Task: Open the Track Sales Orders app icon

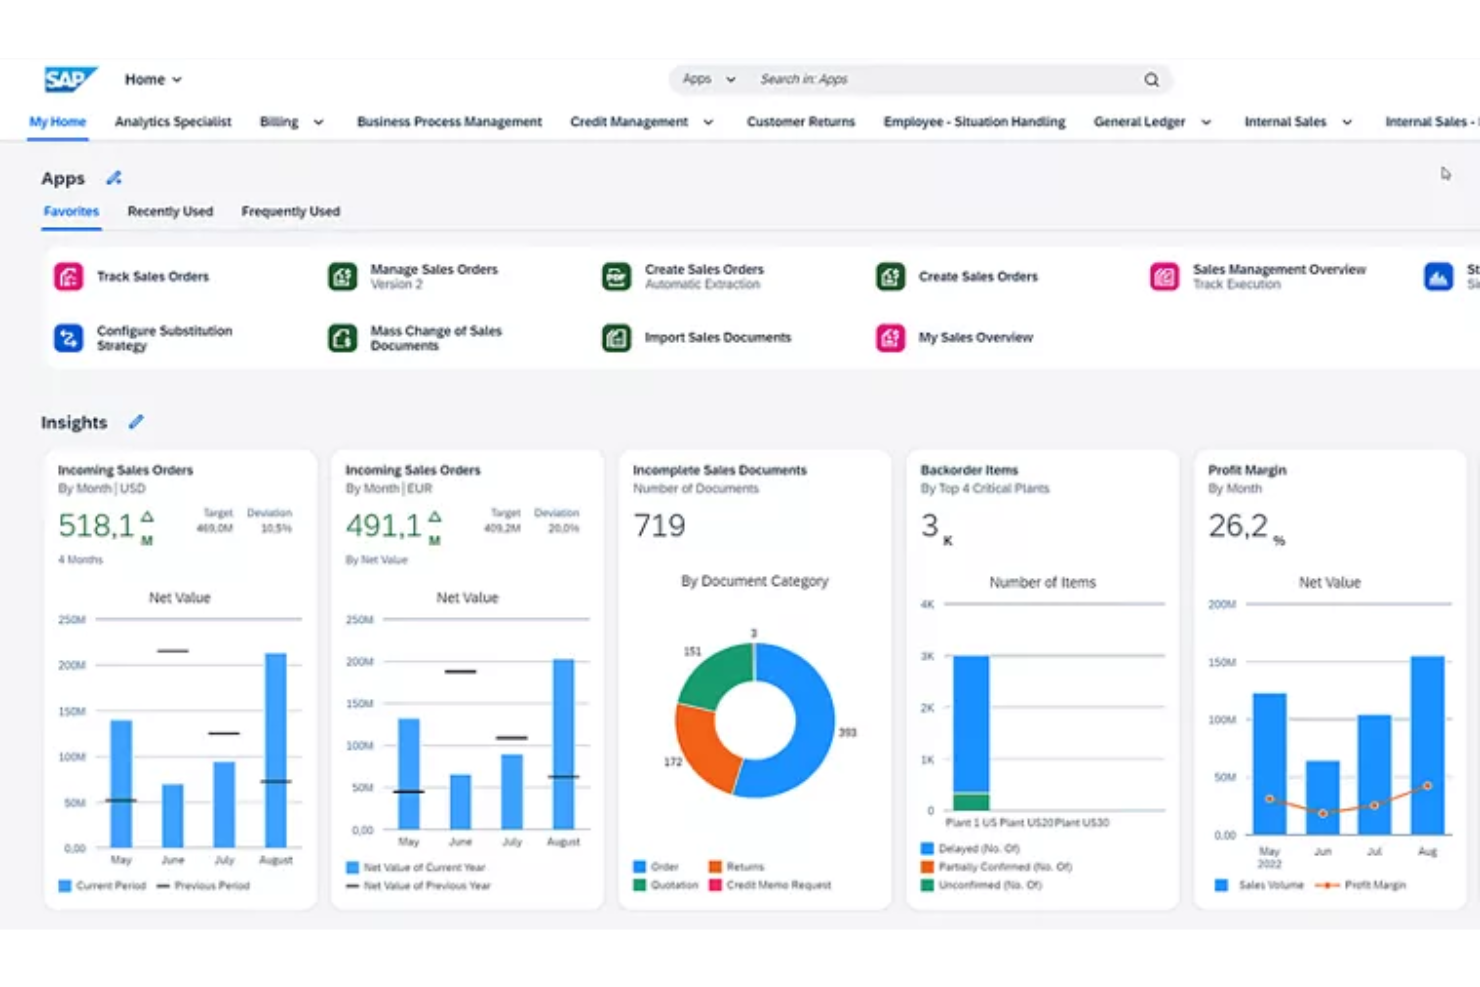Action: (68, 276)
